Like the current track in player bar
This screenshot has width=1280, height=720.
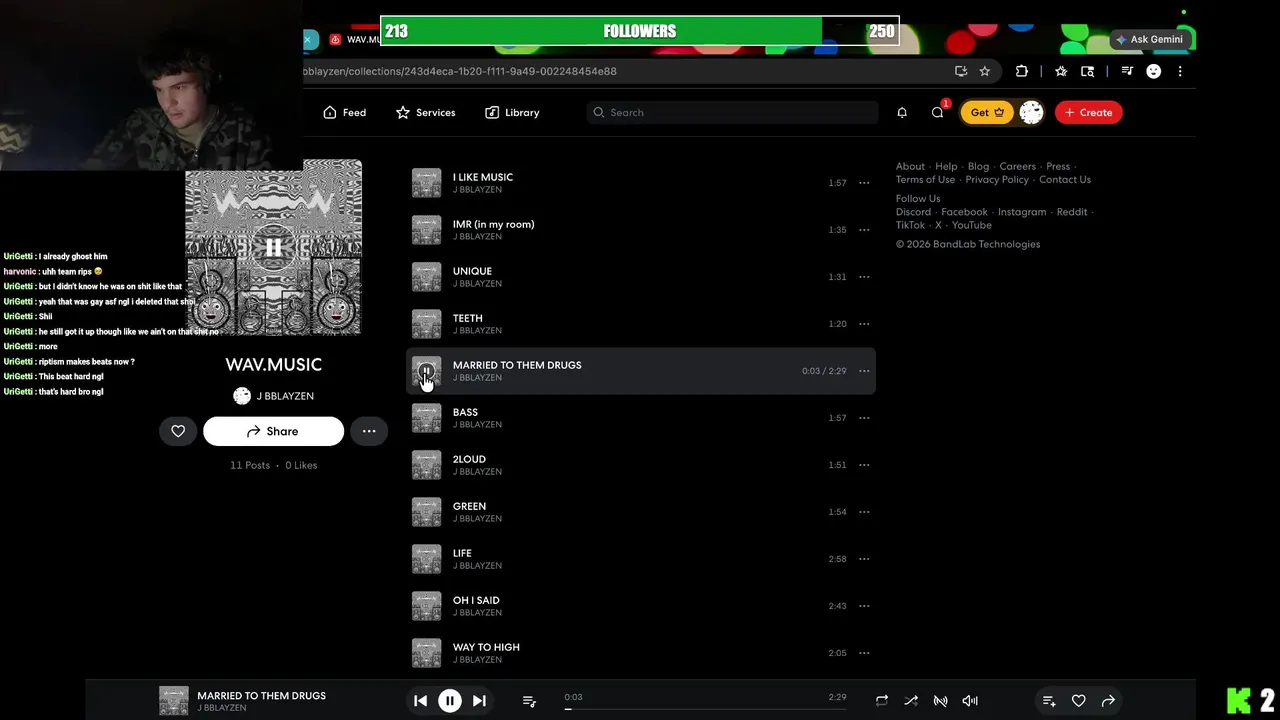coord(1078,701)
